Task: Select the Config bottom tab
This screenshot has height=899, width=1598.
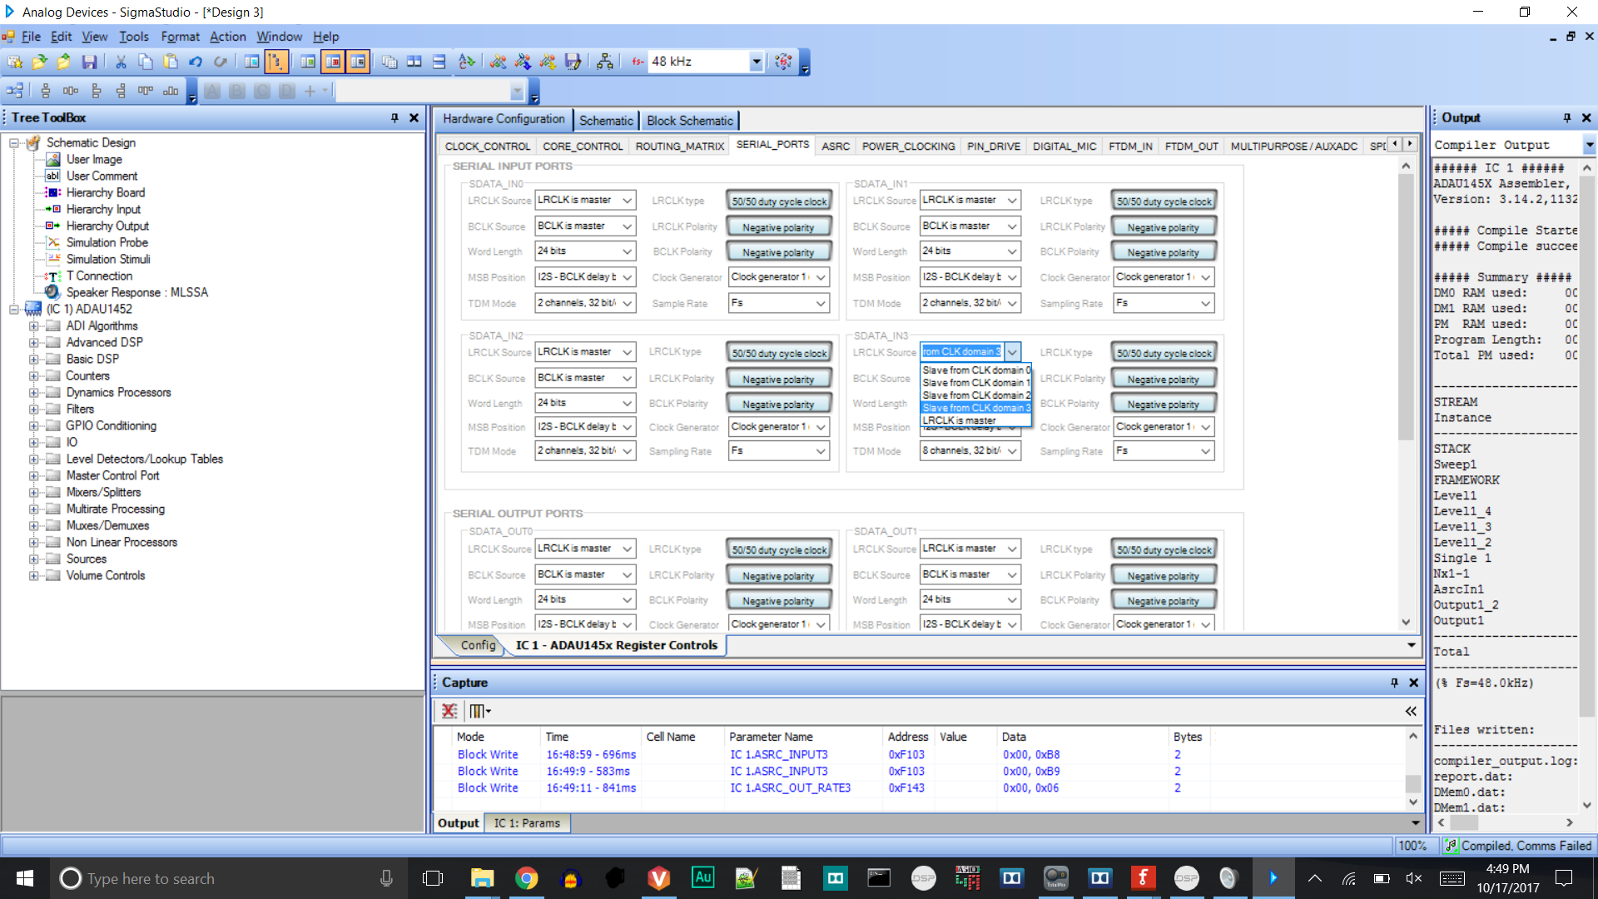Action: tap(478, 645)
